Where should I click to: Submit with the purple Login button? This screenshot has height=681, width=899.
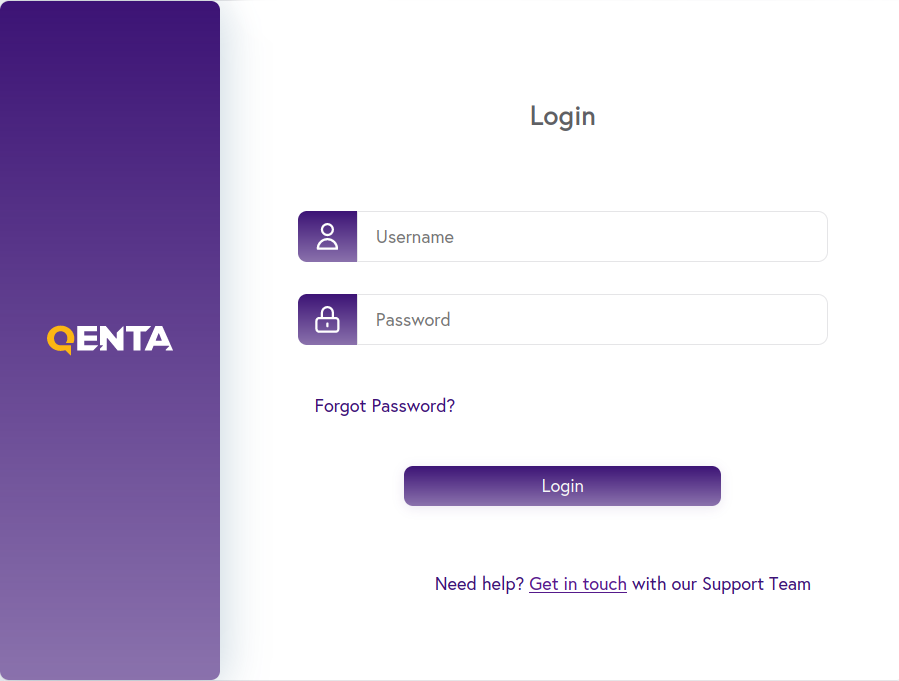[x=562, y=486]
